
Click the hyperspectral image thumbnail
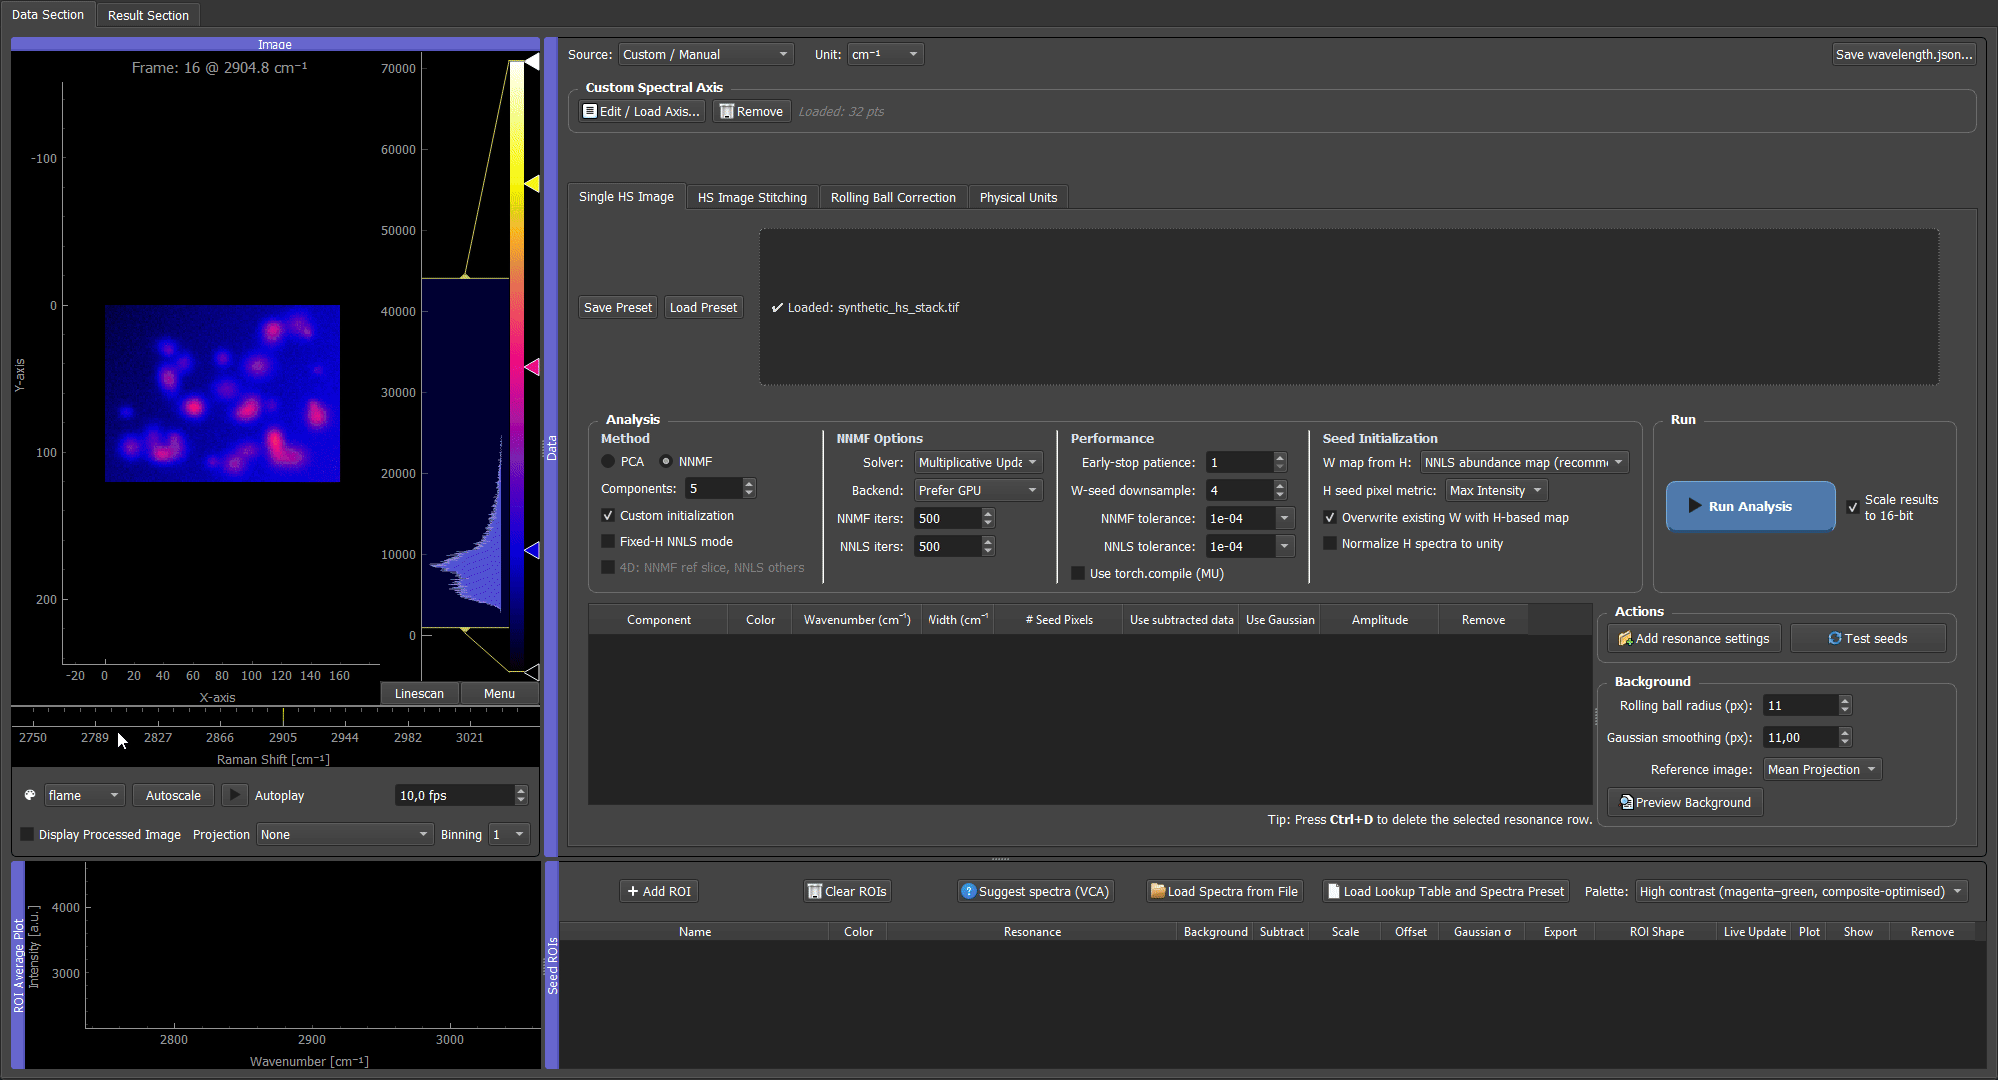click(222, 393)
